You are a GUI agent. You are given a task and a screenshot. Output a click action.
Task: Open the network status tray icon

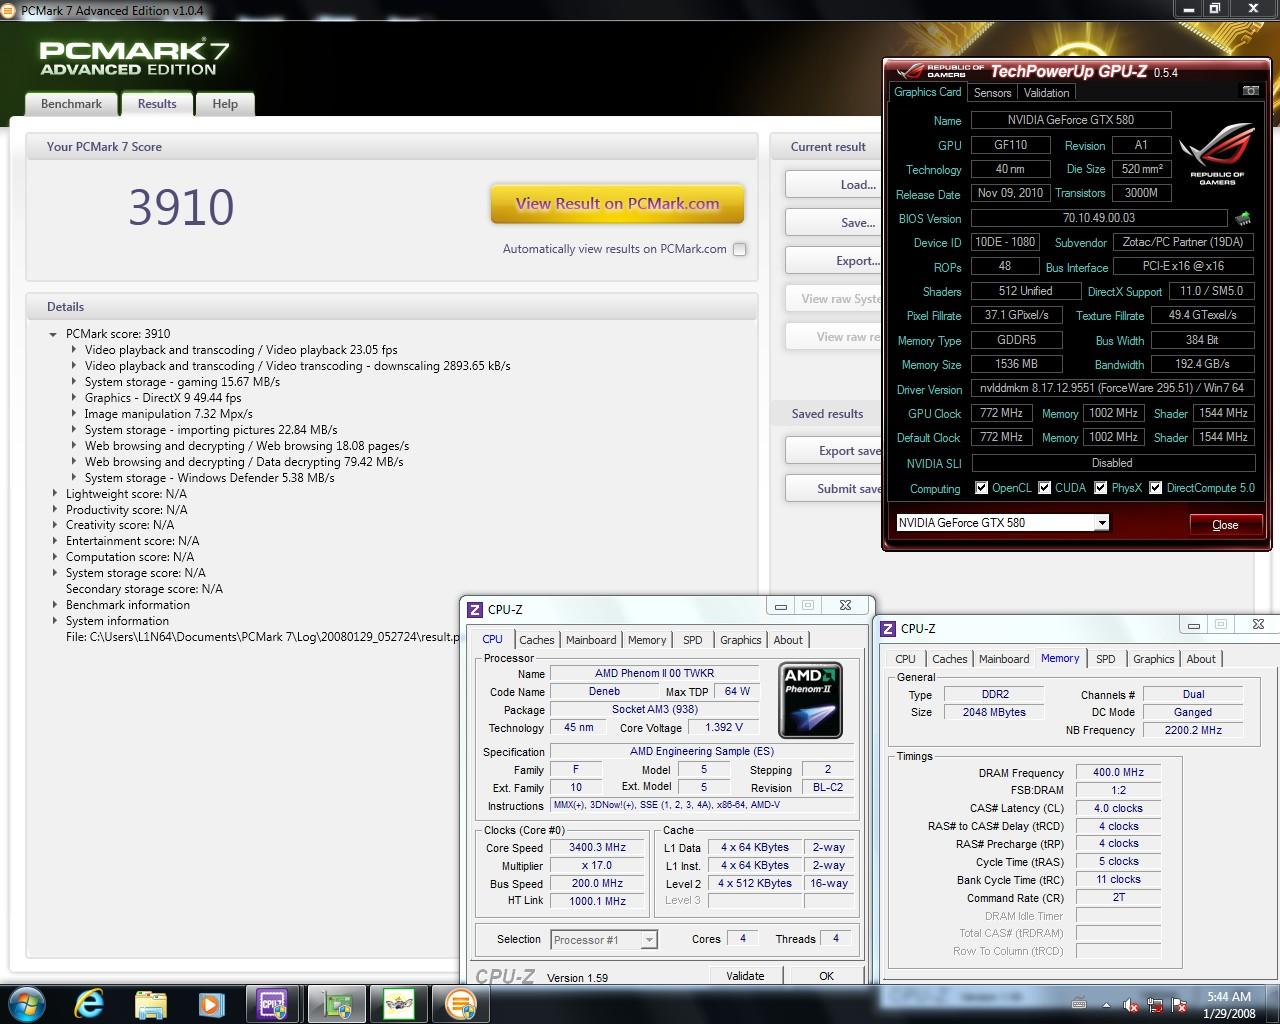(1156, 1005)
